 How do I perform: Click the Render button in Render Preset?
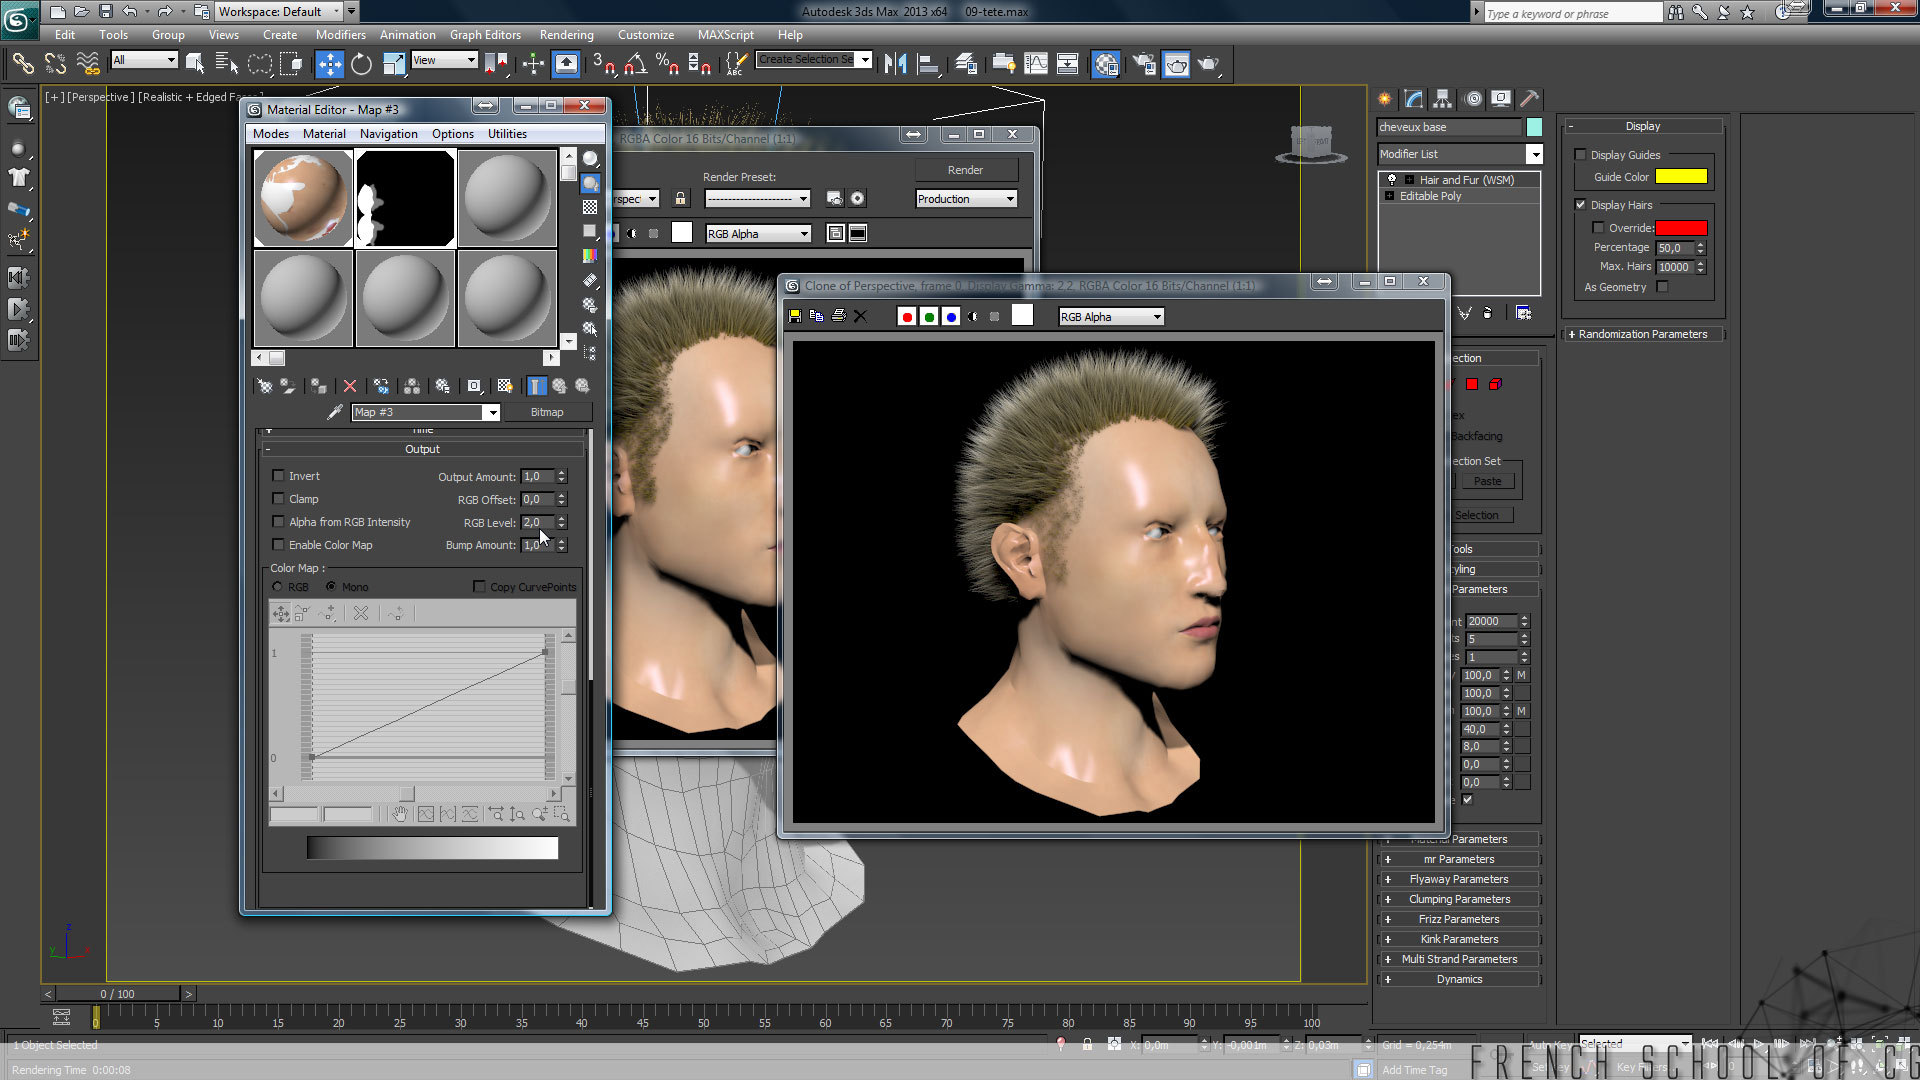(965, 169)
